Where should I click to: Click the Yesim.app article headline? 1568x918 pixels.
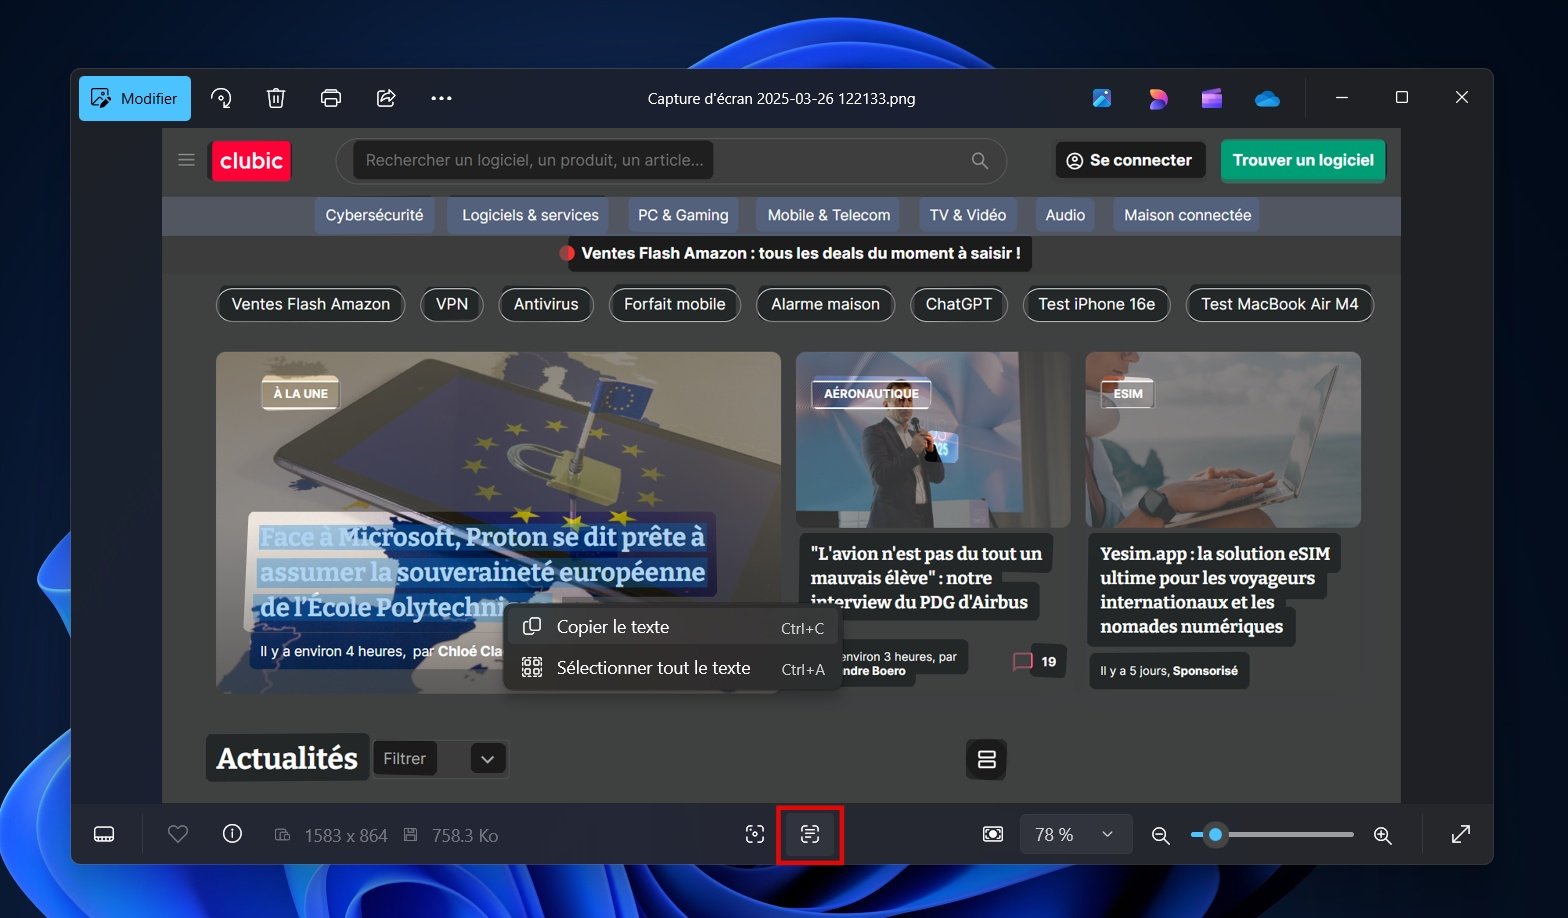[1215, 590]
